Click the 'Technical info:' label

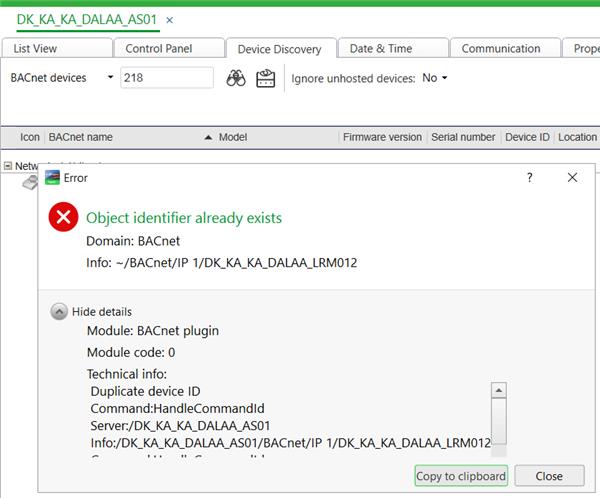pyautogui.click(x=127, y=374)
